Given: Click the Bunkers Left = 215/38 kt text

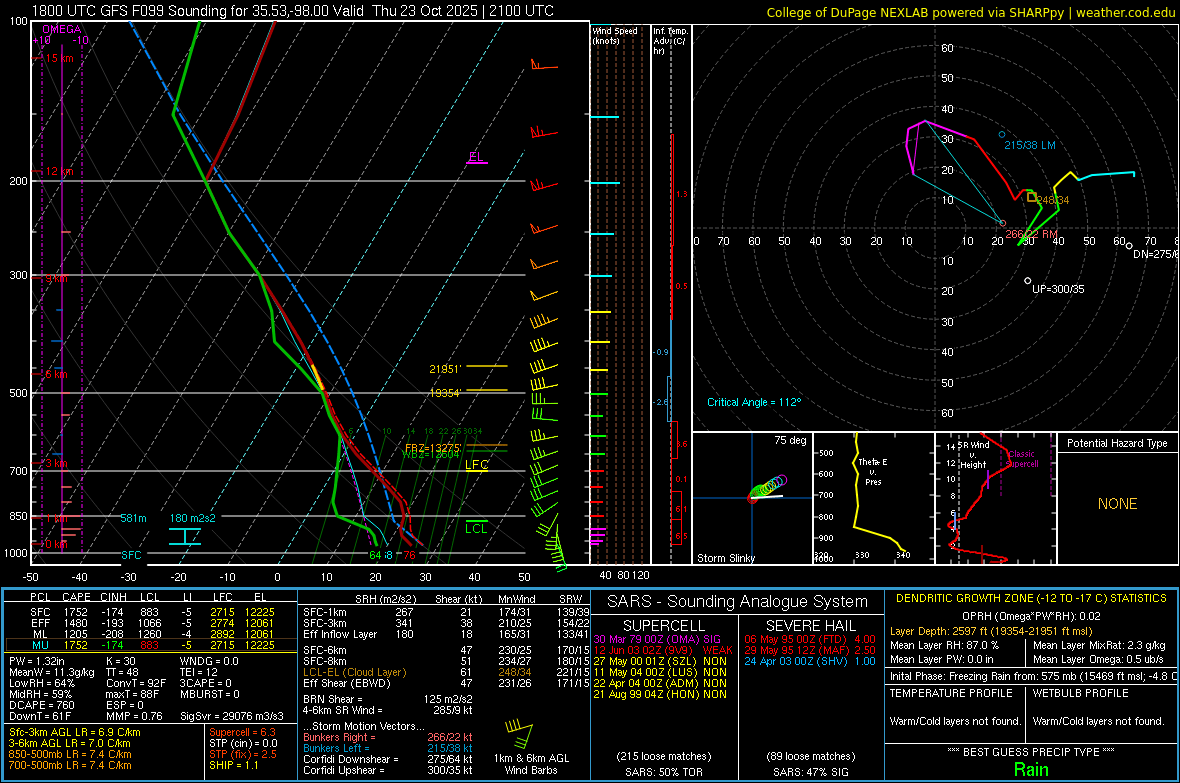Looking at the screenshot, I should point(387,748).
